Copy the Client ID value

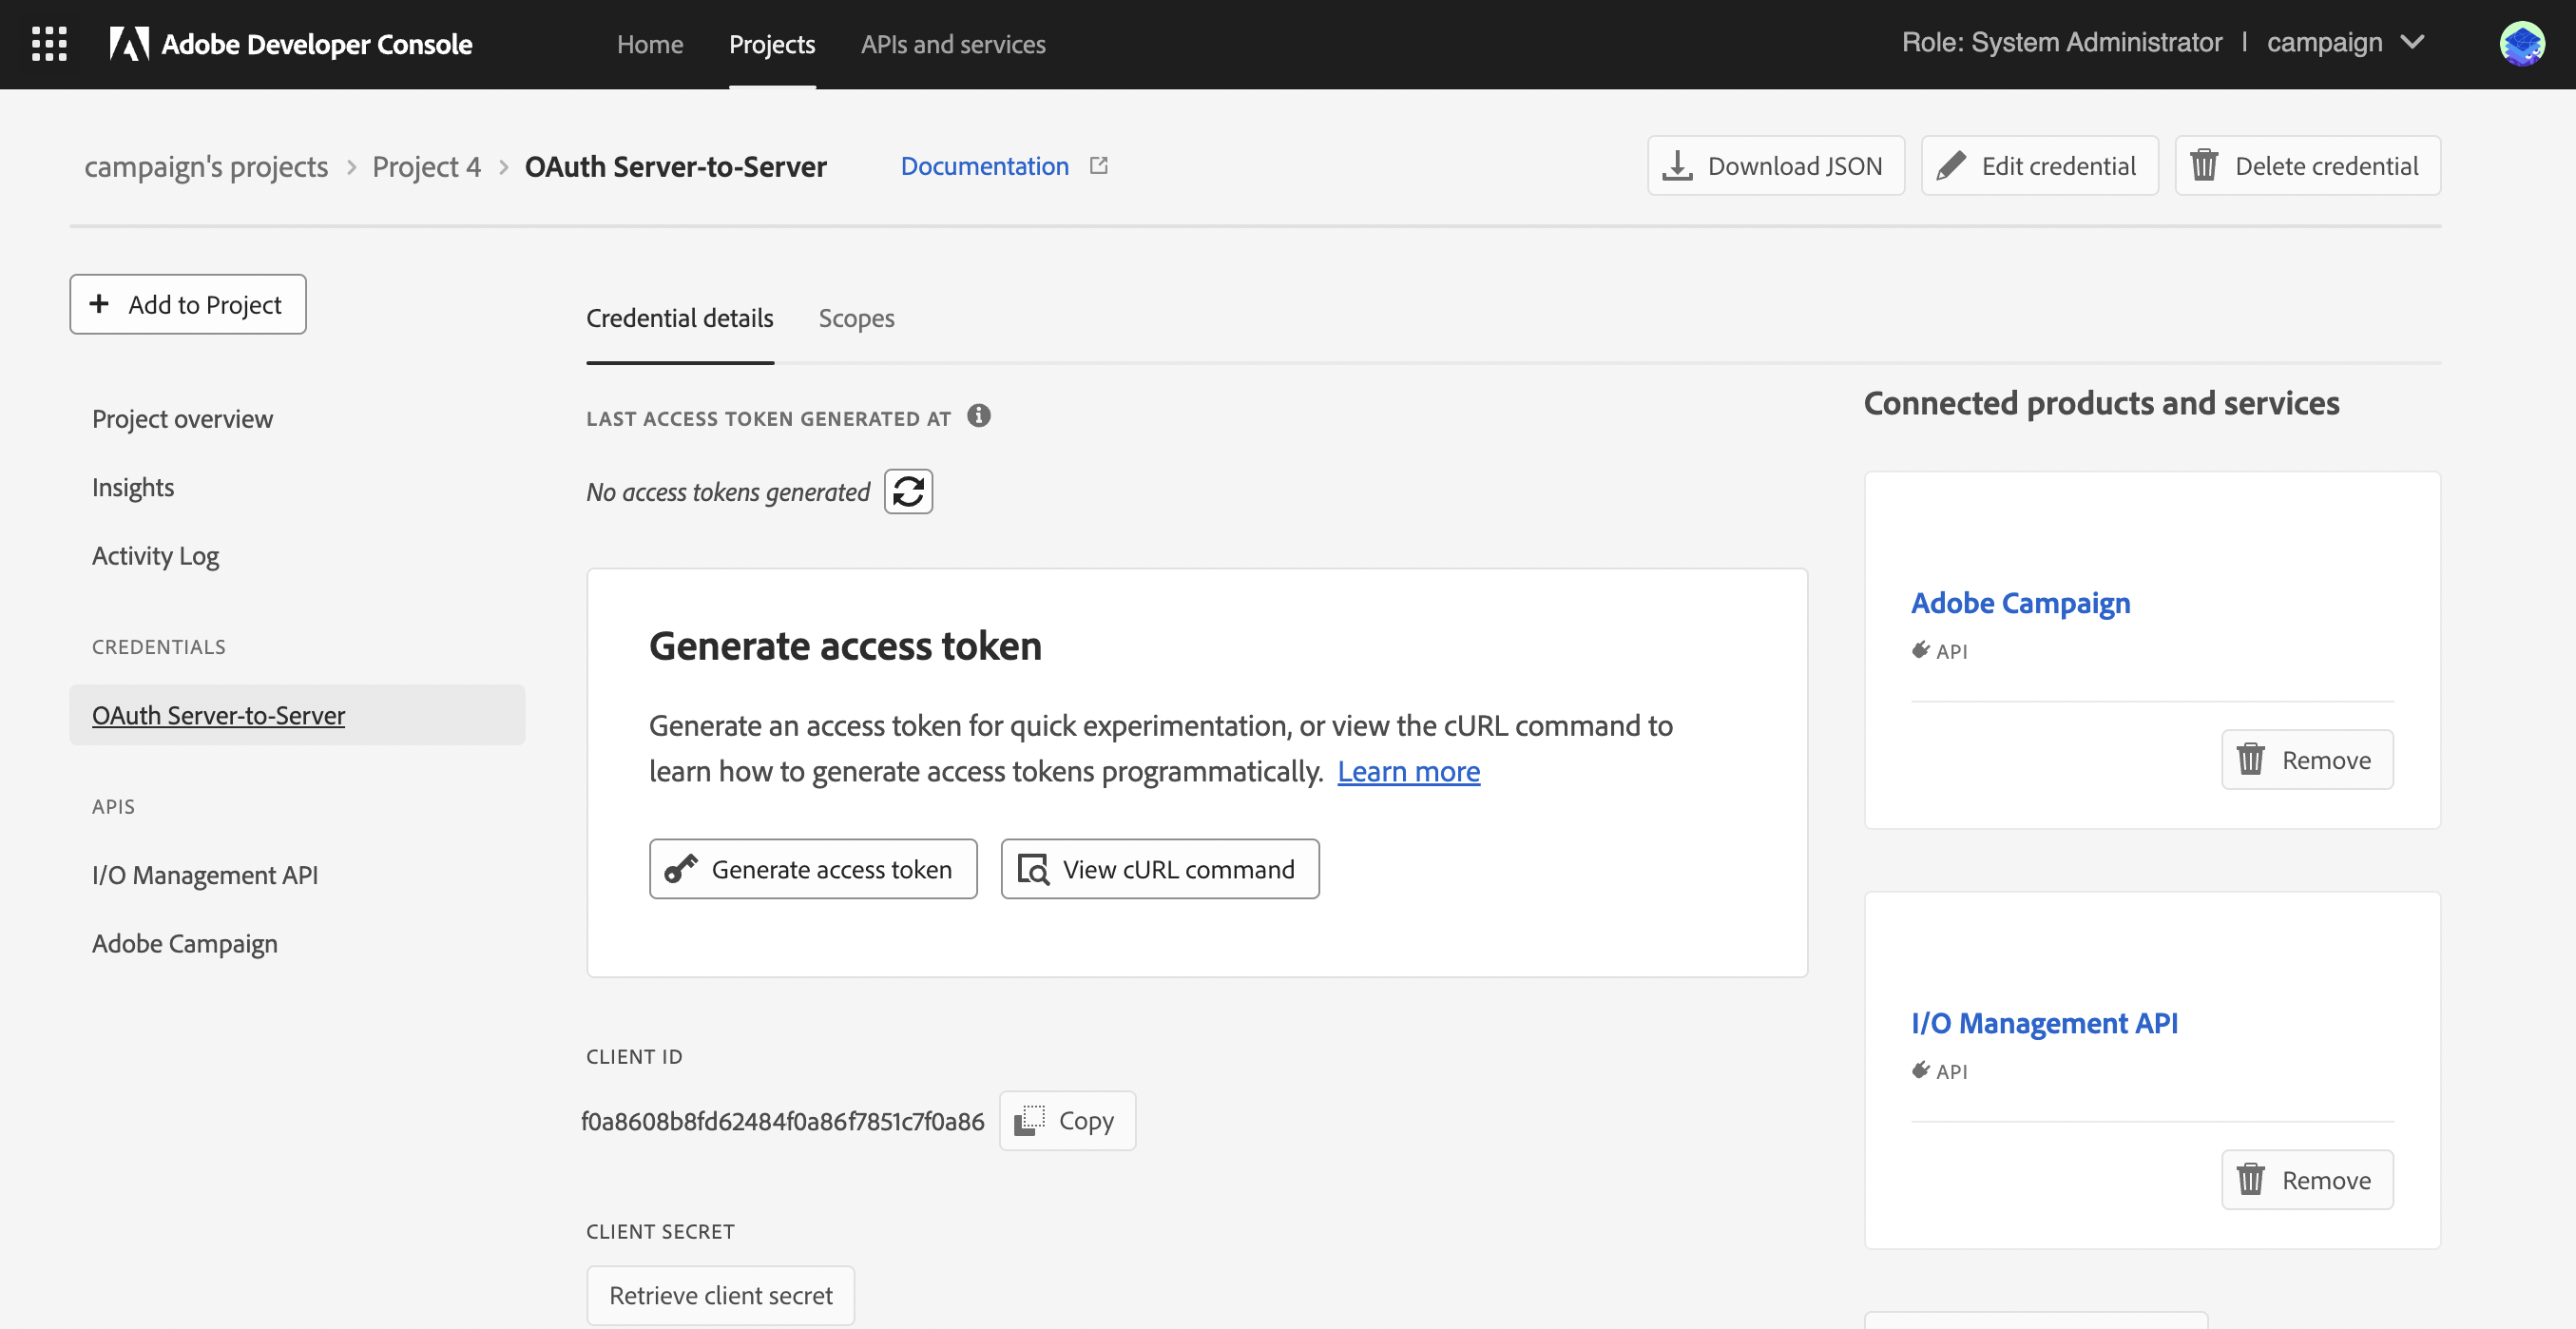(1067, 1120)
